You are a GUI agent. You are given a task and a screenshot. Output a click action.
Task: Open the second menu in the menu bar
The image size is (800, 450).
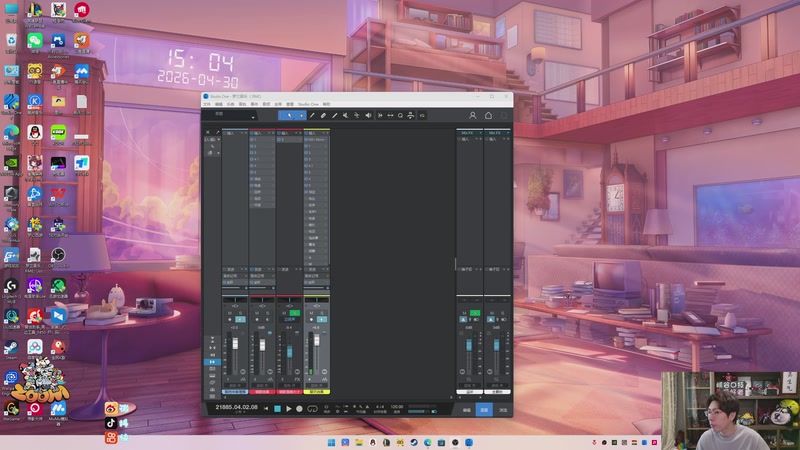[219, 104]
